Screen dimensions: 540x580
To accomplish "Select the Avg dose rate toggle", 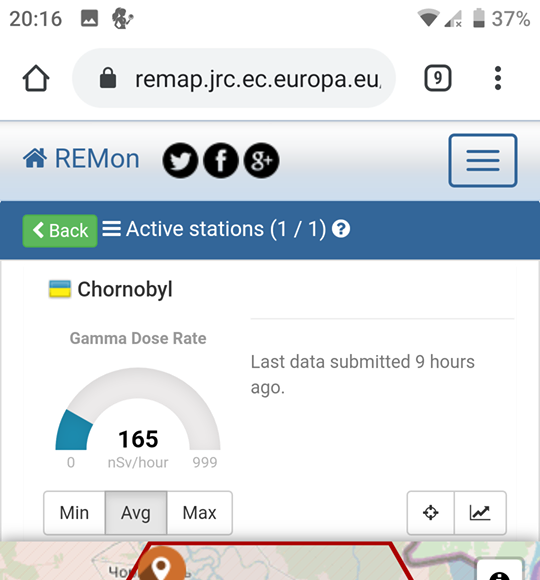I will click(x=136, y=513).
